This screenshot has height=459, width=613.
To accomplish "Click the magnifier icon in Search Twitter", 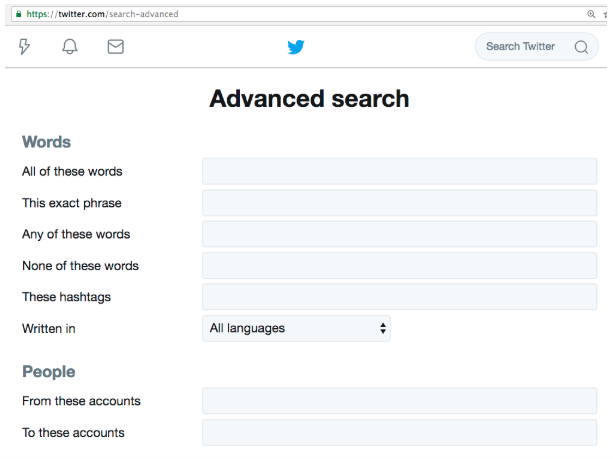I will pos(581,47).
